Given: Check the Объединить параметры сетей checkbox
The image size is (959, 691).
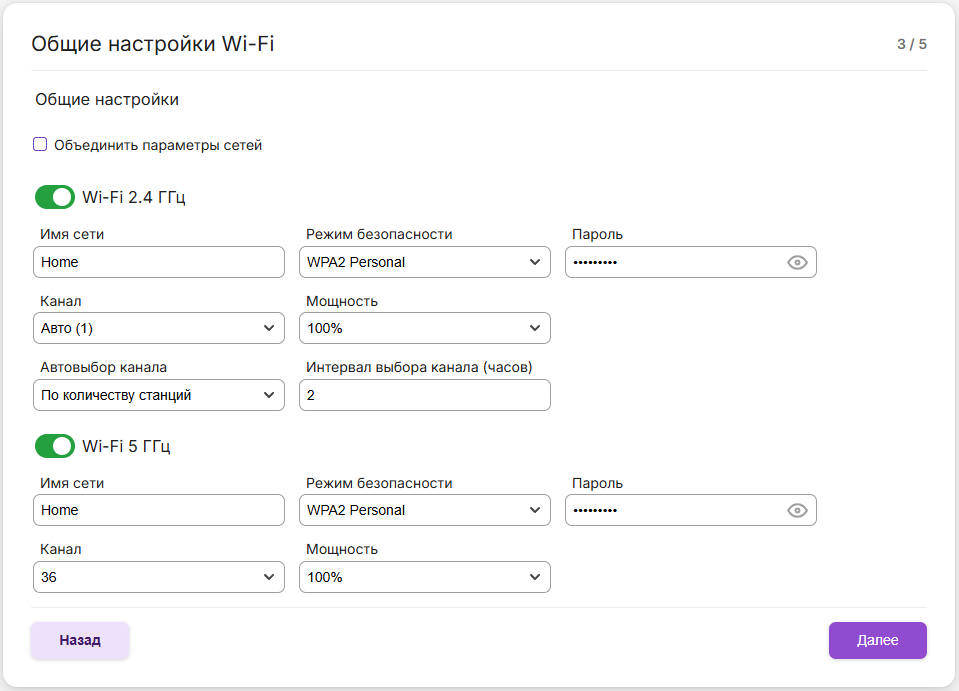Looking at the screenshot, I should (x=40, y=145).
